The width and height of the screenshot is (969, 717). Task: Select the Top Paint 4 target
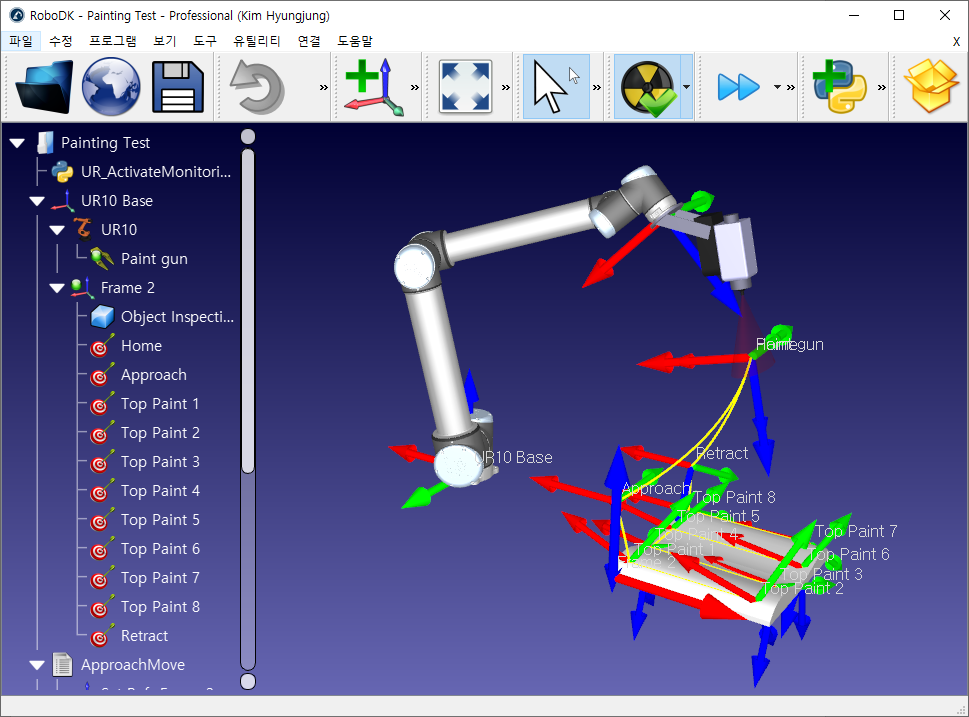pyautogui.click(x=160, y=491)
